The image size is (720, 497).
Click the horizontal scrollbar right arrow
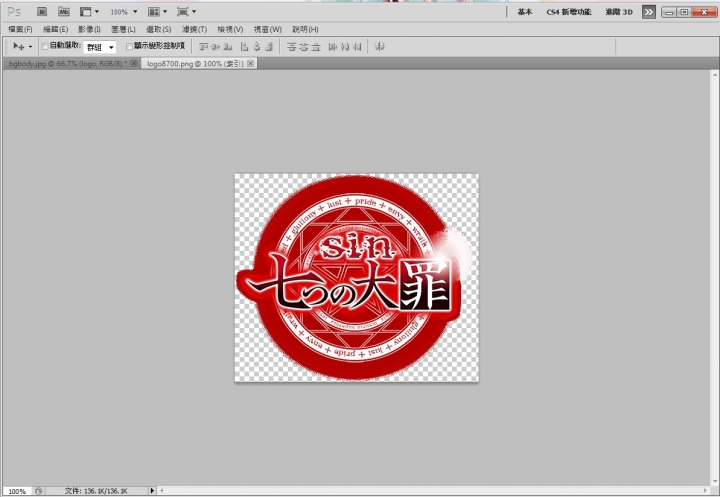click(706, 491)
